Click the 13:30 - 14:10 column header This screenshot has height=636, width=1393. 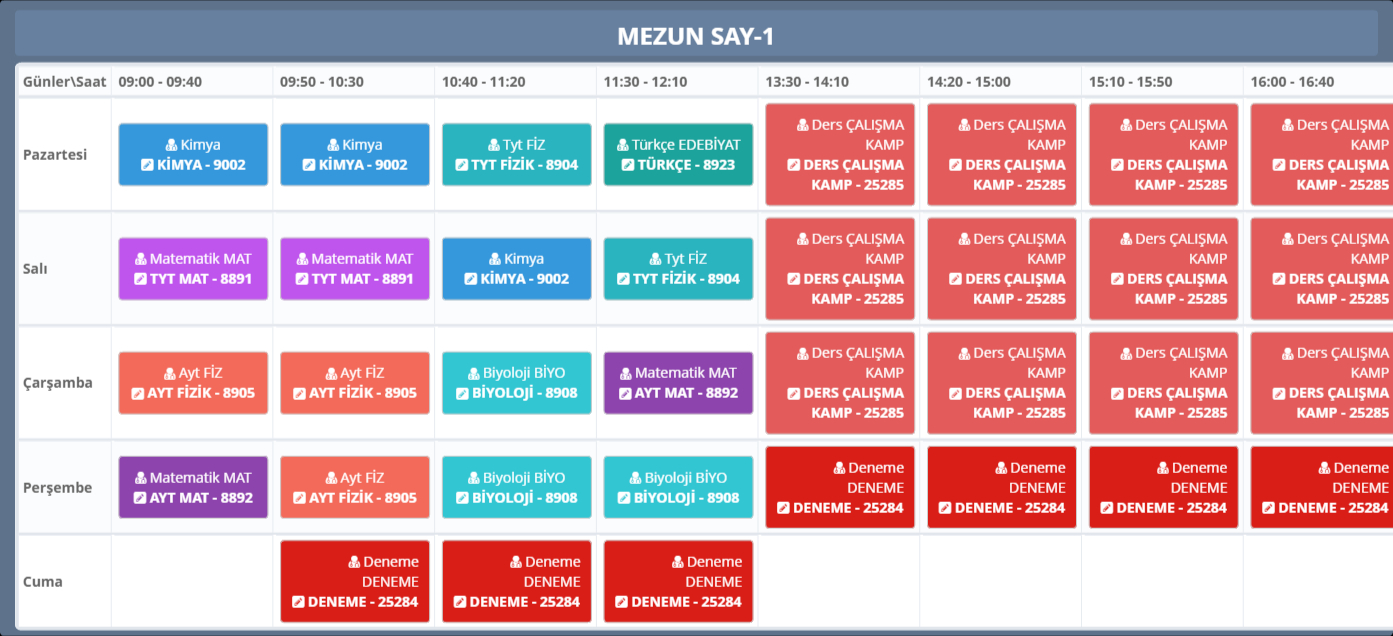(806, 82)
